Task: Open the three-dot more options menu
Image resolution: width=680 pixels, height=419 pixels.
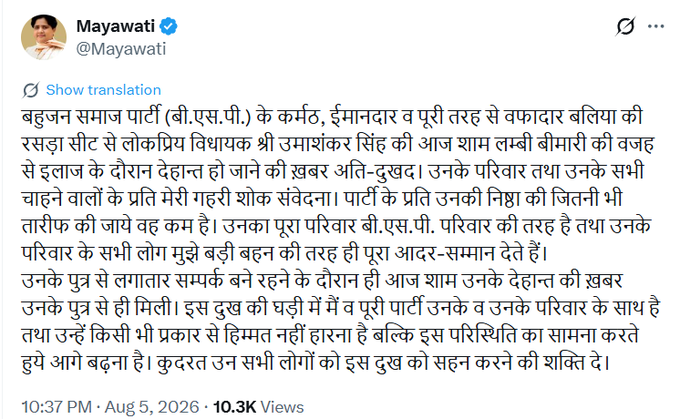Action: (x=656, y=26)
